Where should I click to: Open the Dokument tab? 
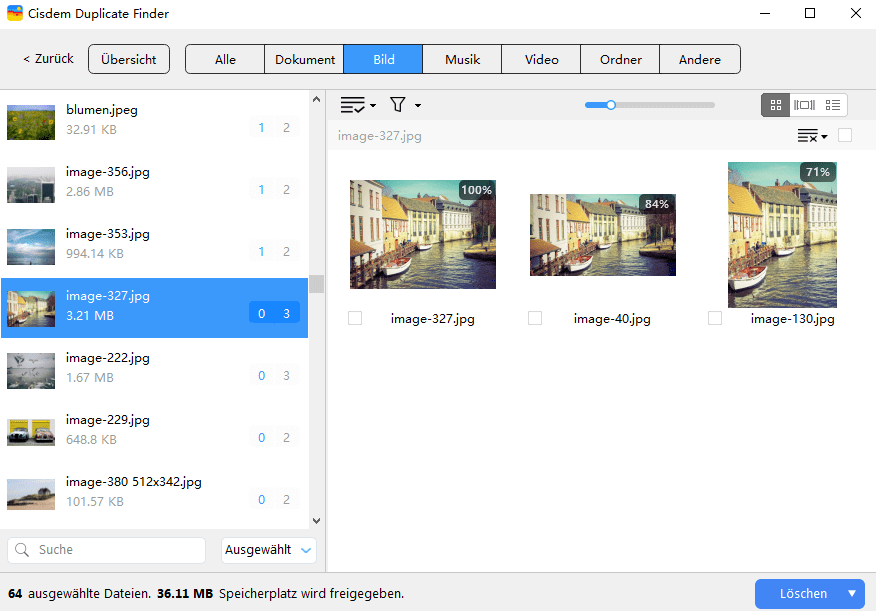click(304, 59)
